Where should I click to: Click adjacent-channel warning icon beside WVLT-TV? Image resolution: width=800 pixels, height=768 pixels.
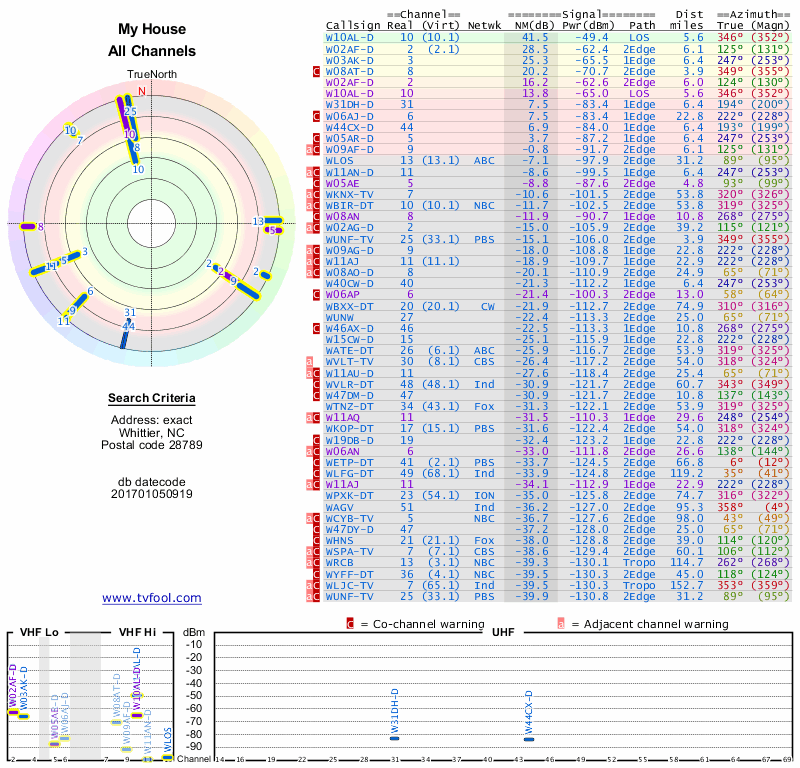310,362
